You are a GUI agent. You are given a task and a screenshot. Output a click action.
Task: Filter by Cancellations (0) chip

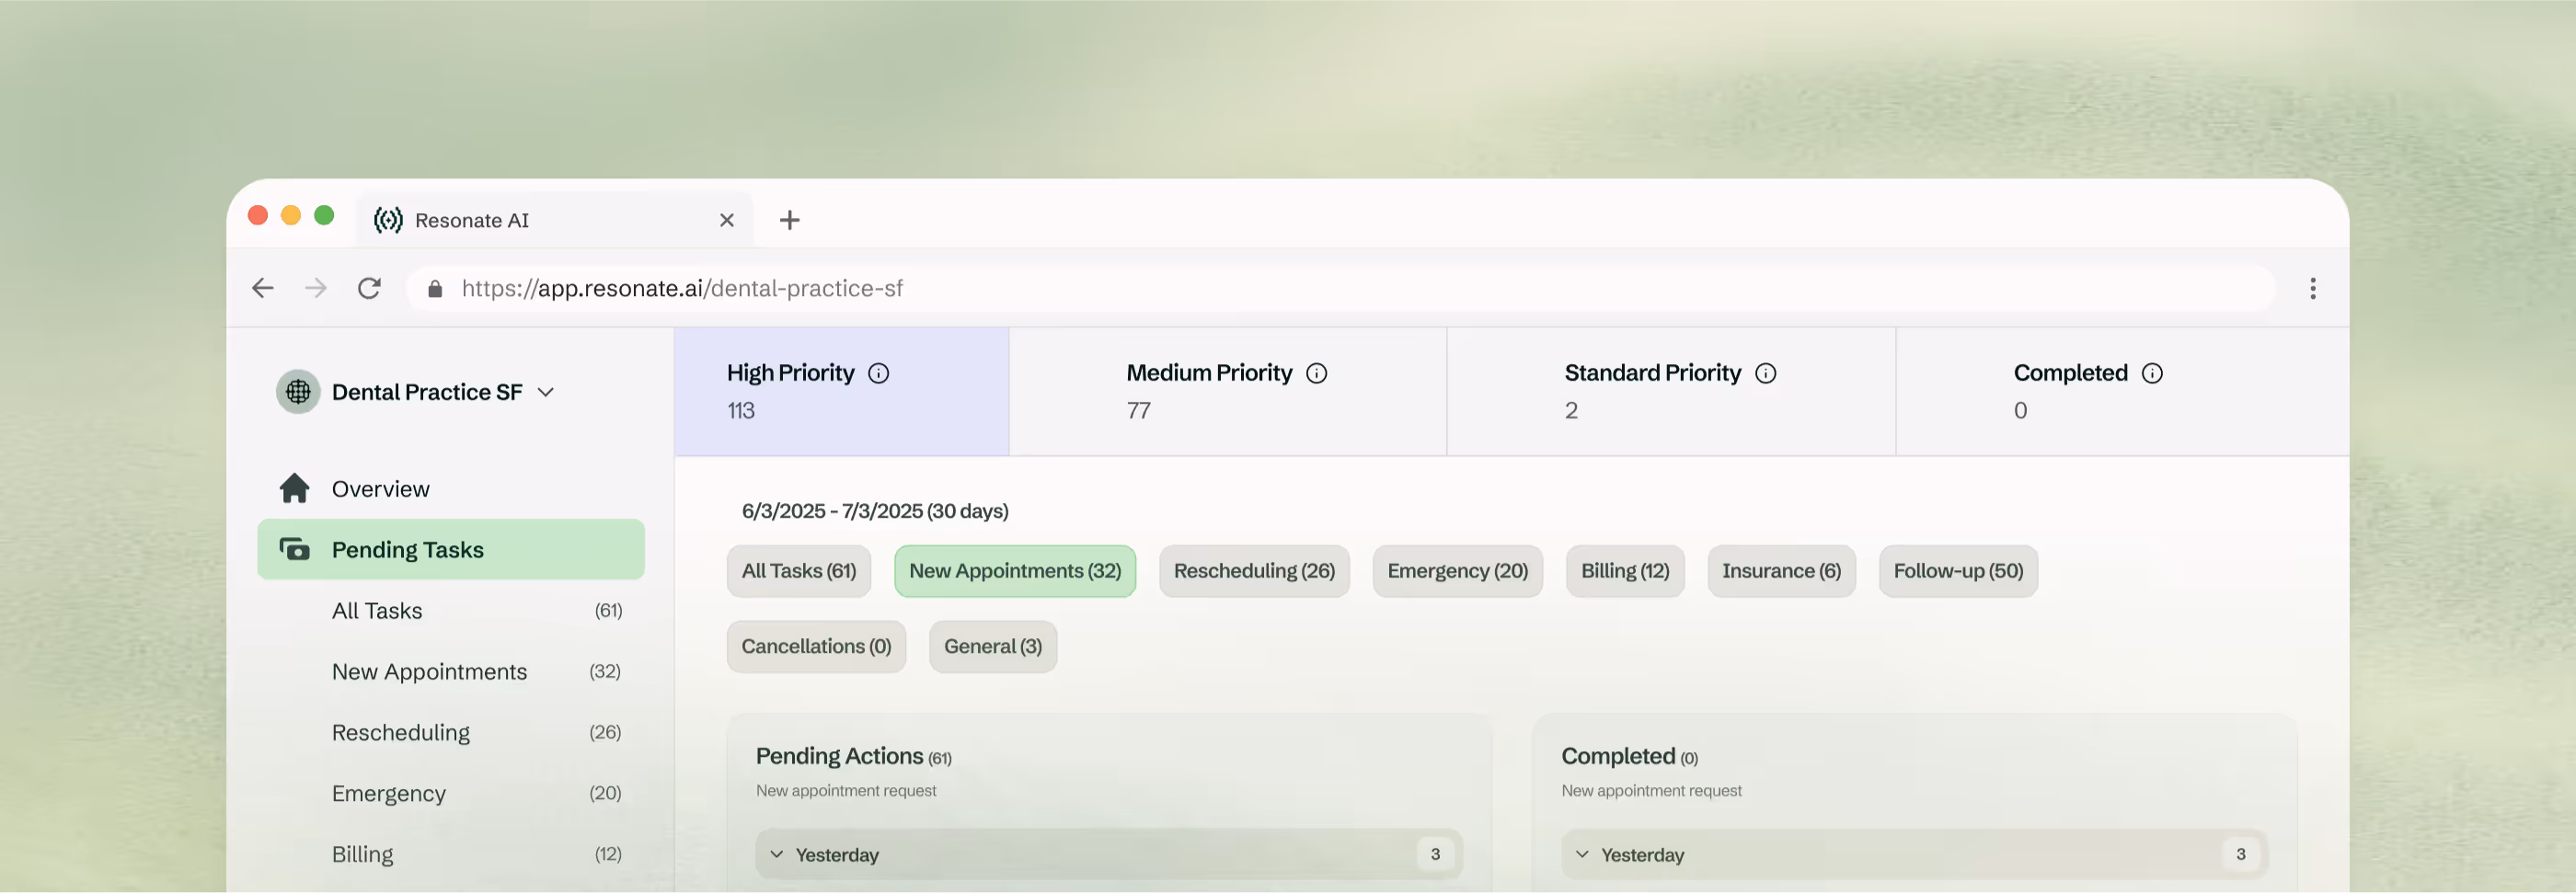click(x=816, y=646)
